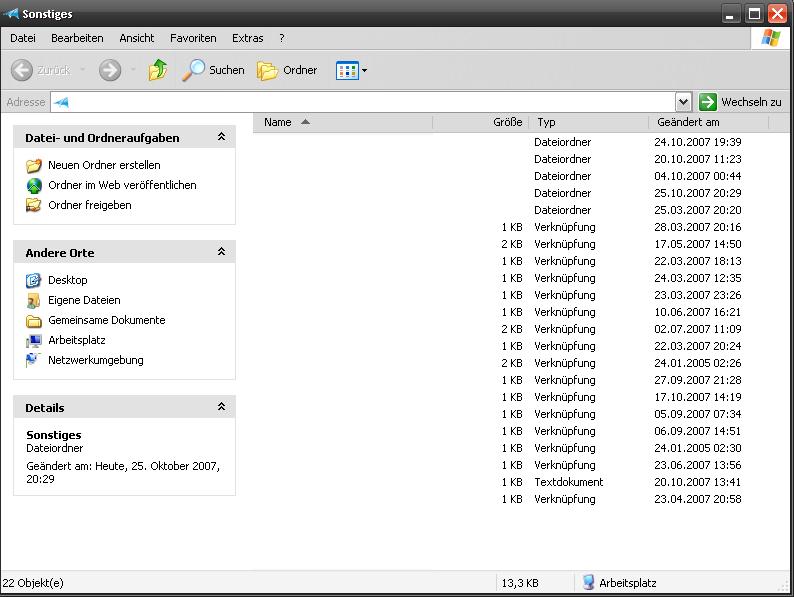This screenshot has height=597, width=794.
Task: Click the Suchen magnifier icon
Action: click(x=193, y=70)
